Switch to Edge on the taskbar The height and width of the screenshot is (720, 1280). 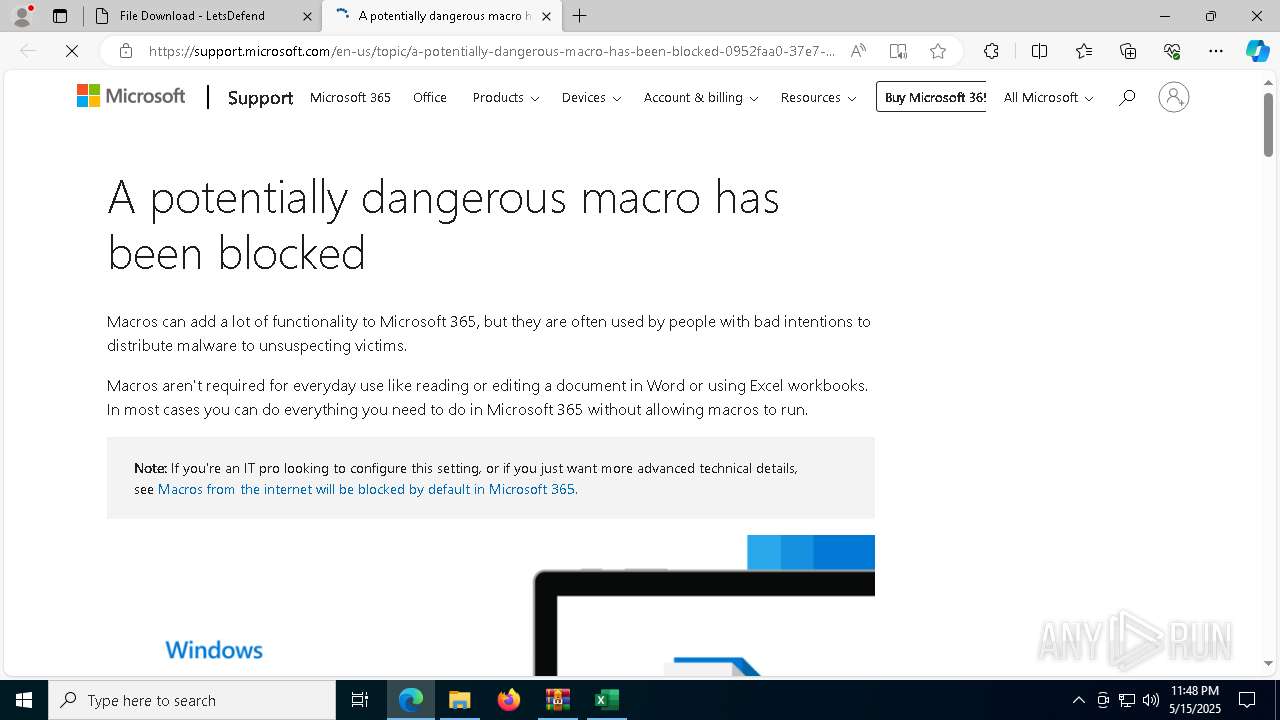point(411,700)
